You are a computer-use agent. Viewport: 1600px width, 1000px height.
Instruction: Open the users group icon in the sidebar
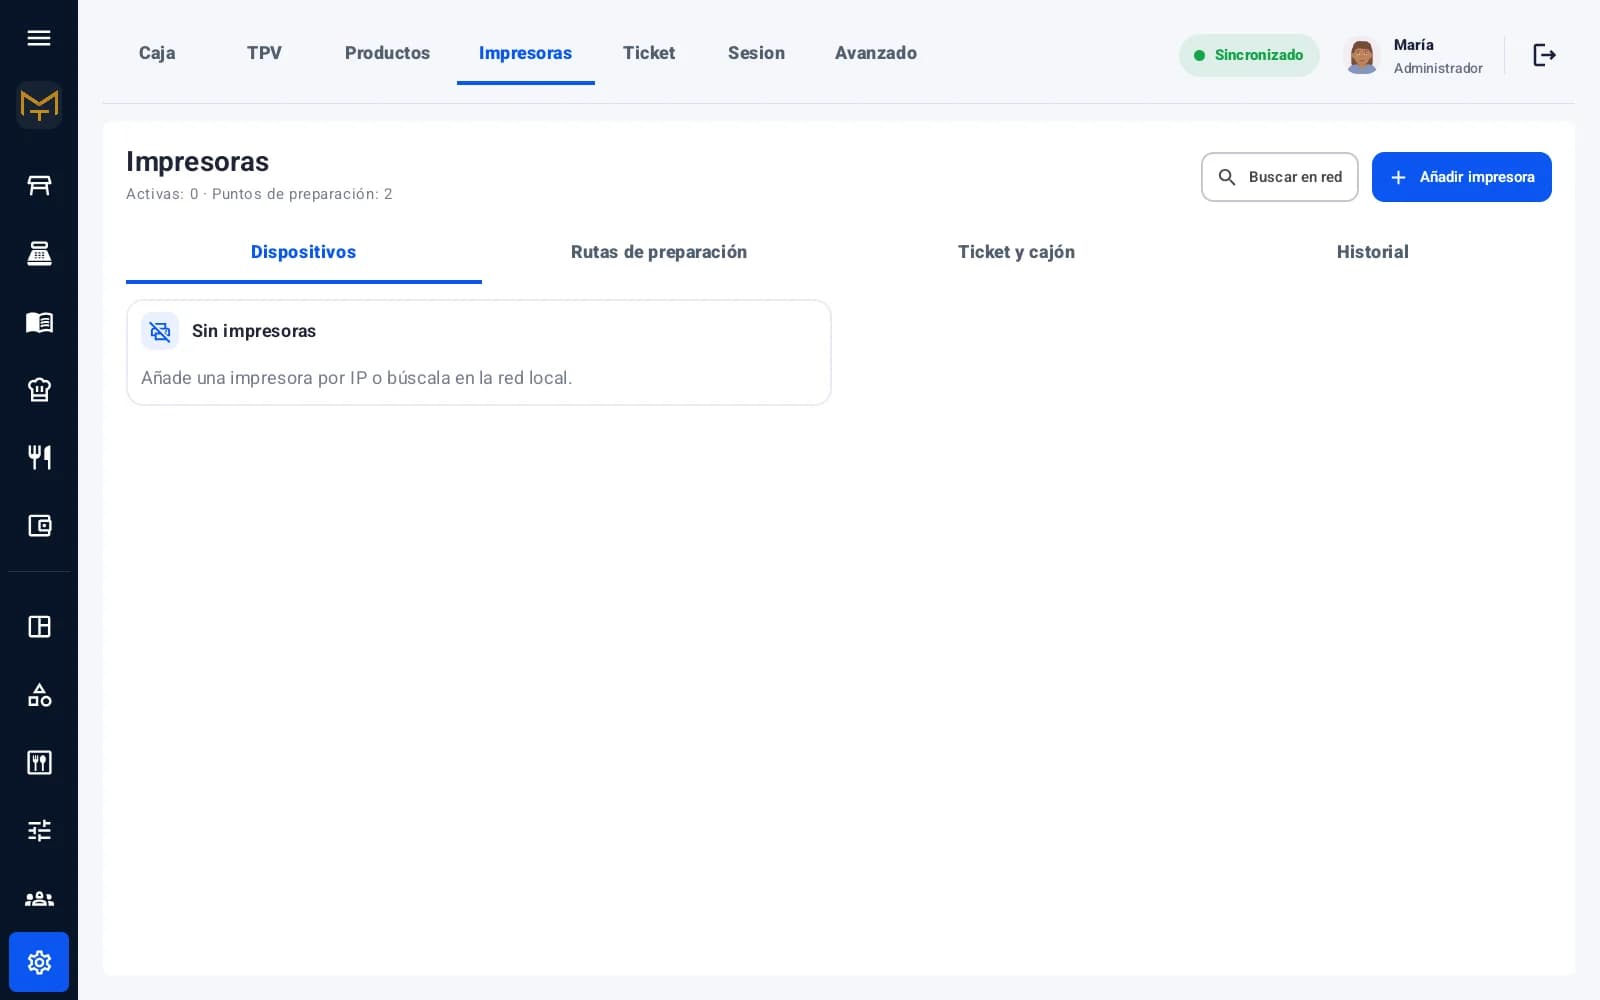(39, 899)
